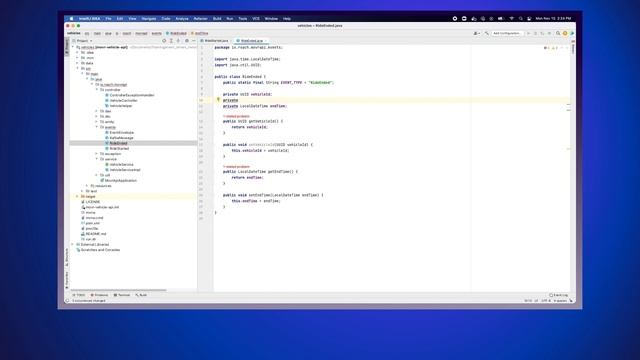Toggle the Favorites side tool button

click(67, 280)
